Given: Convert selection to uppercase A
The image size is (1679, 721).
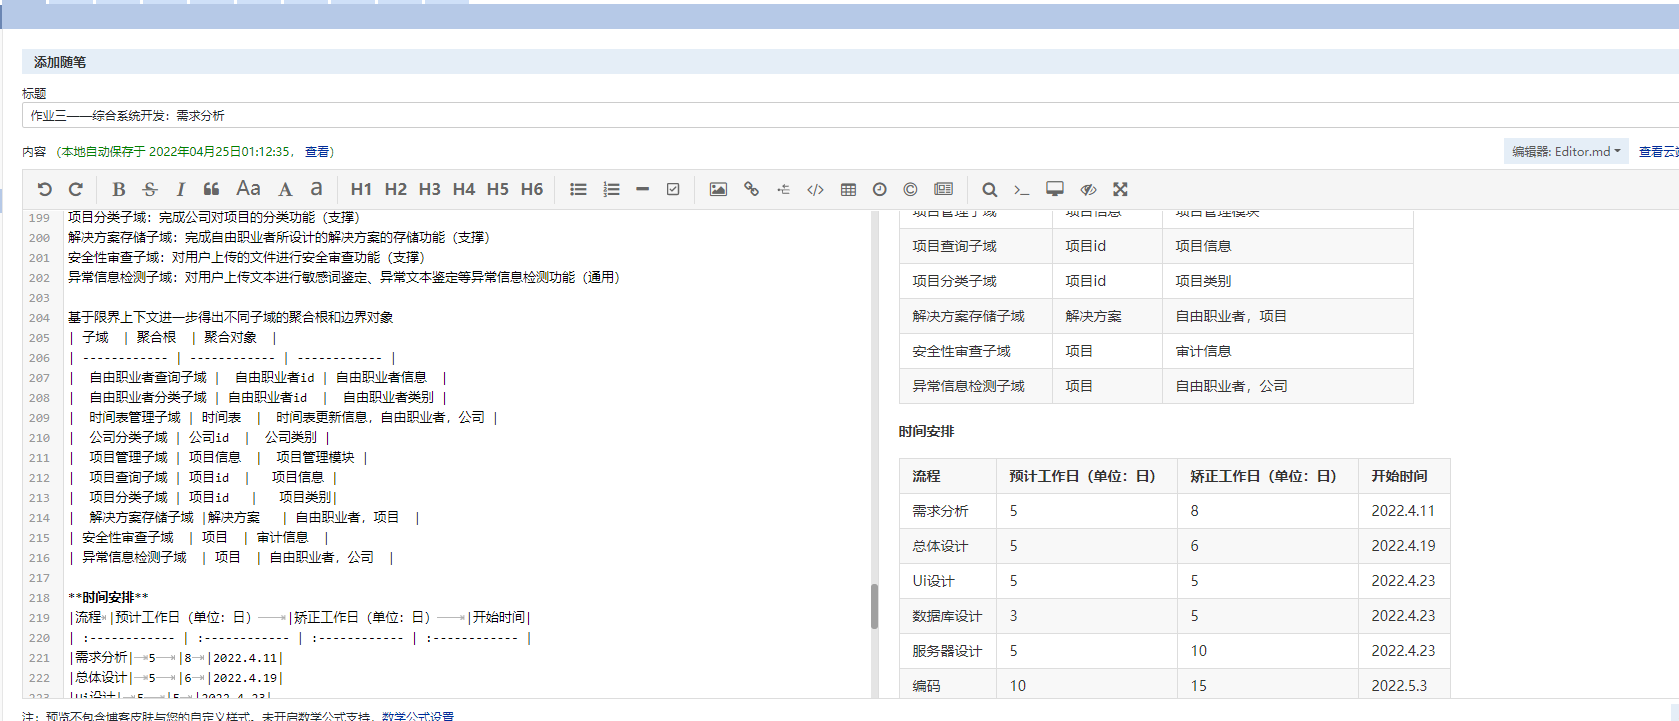Looking at the screenshot, I should pos(285,189).
